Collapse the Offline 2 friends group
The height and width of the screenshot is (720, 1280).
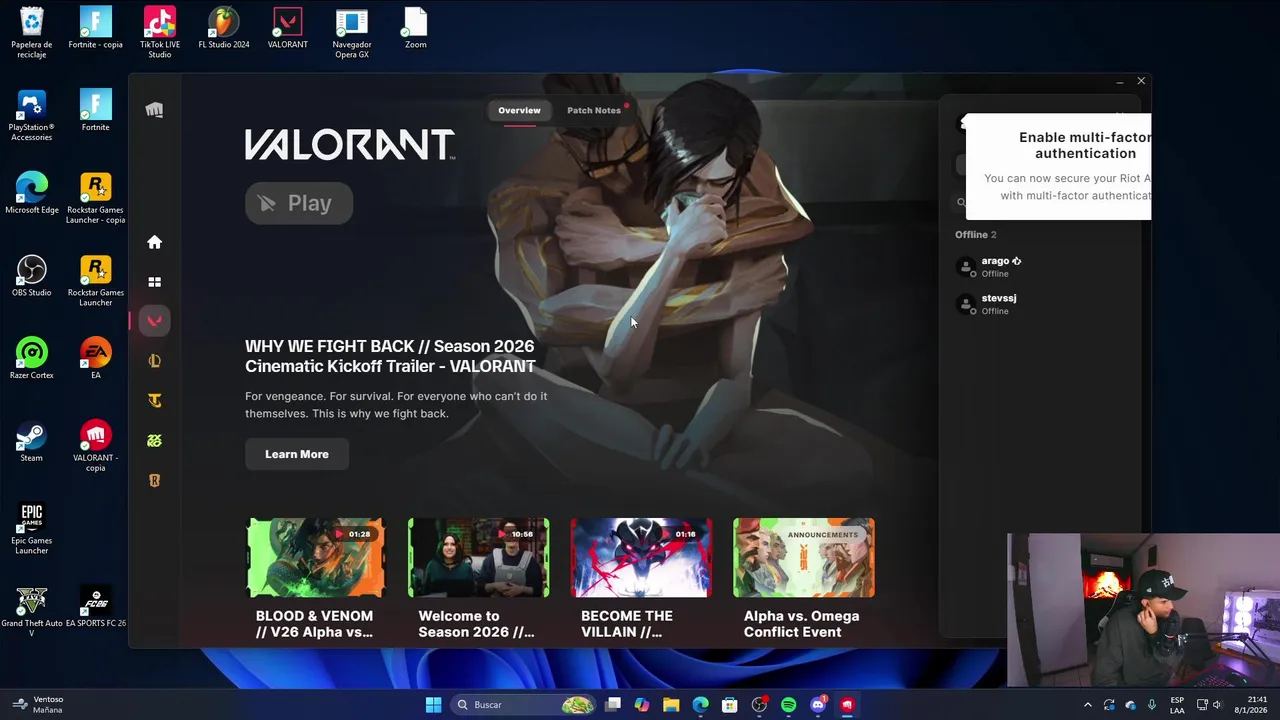[976, 234]
